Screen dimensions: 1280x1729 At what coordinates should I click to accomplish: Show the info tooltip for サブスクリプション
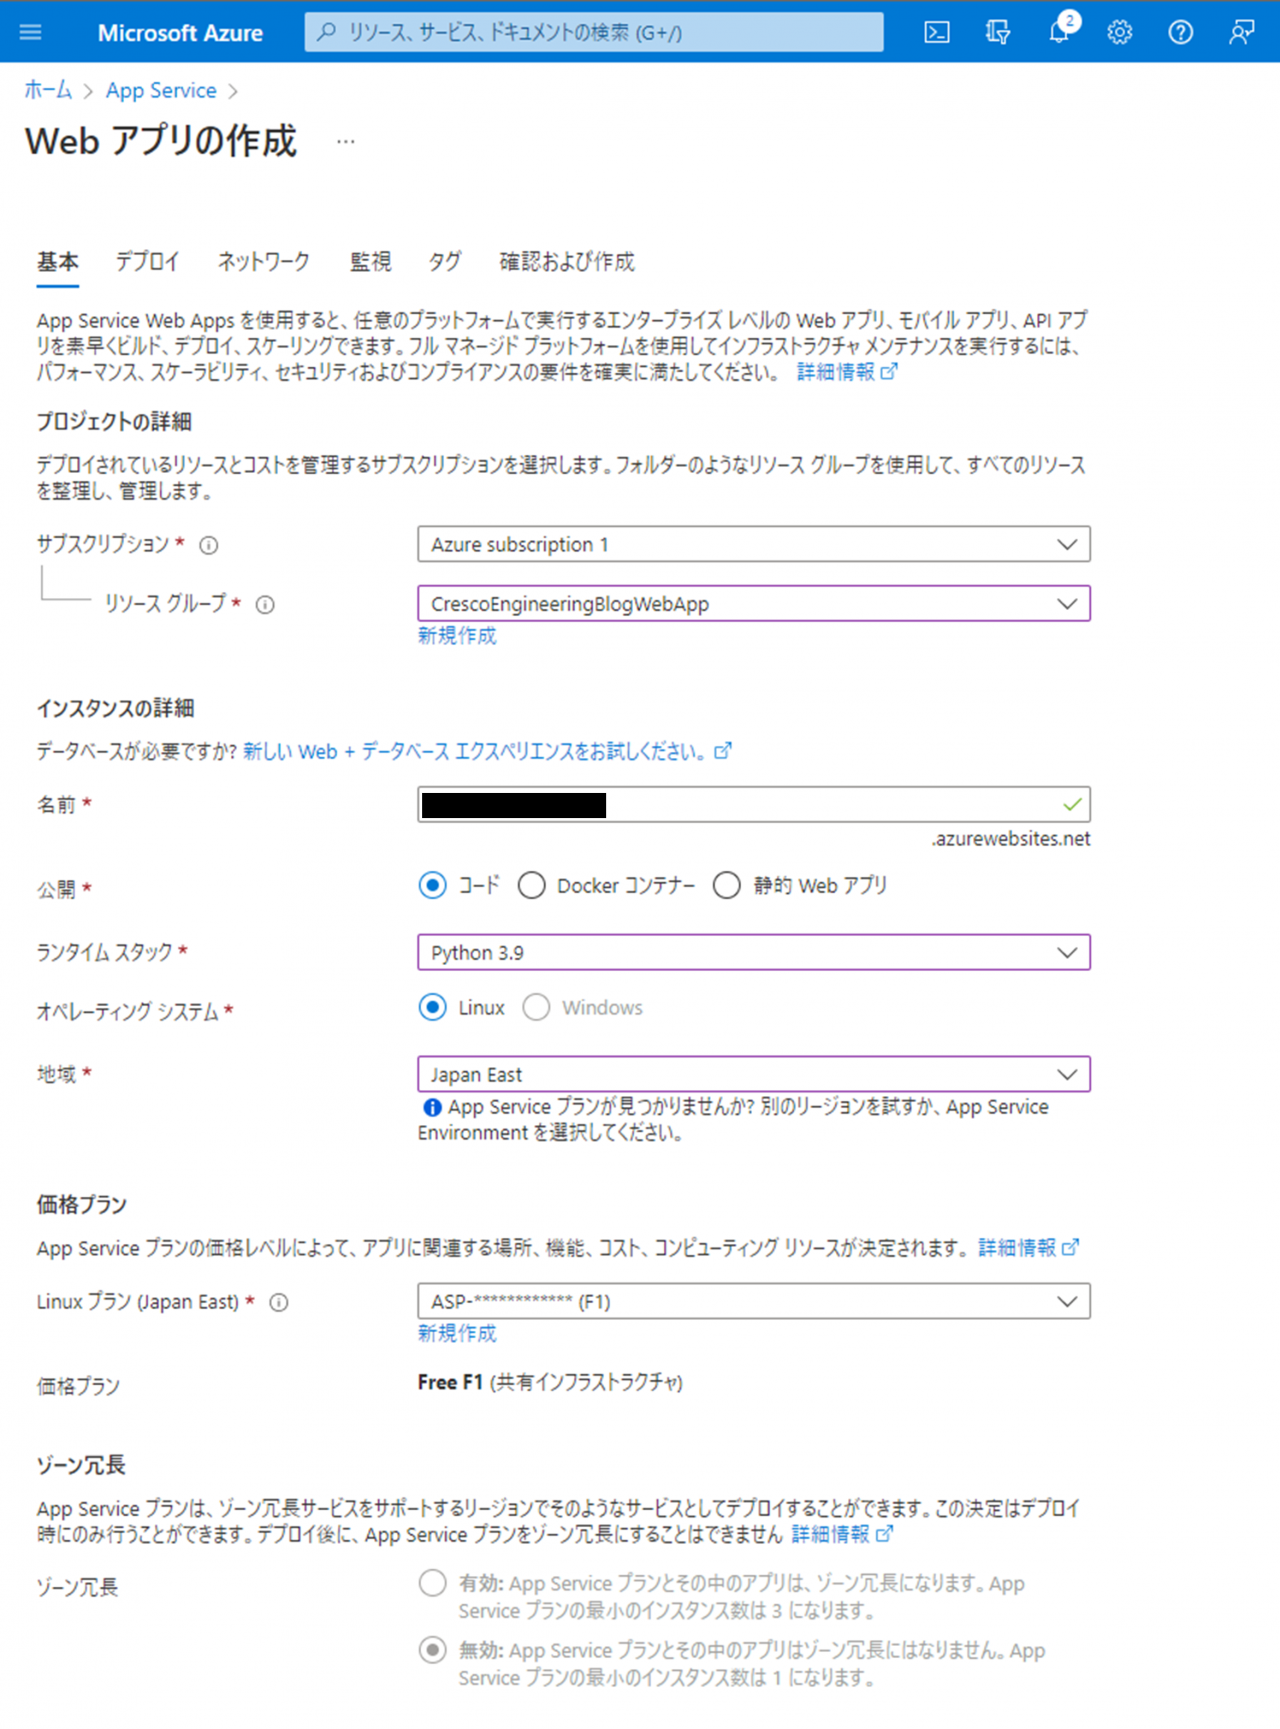pyautogui.click(x=209, y=545)
